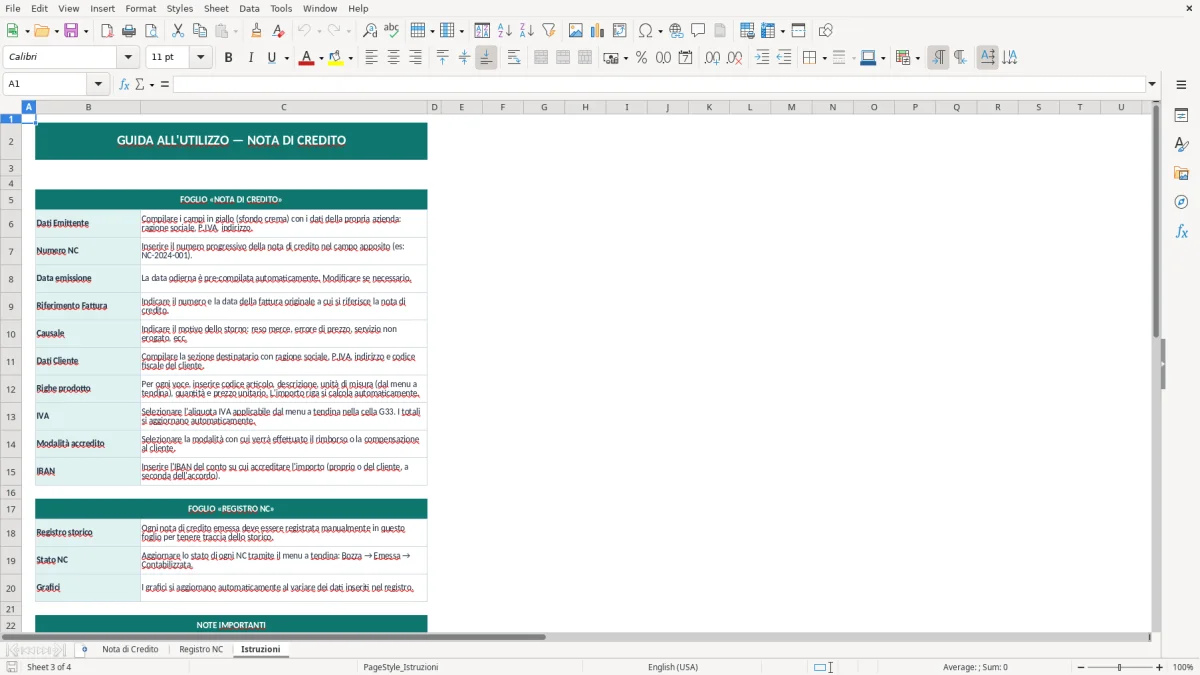
Task: Open the Data menu
Action: coord(249,8)
